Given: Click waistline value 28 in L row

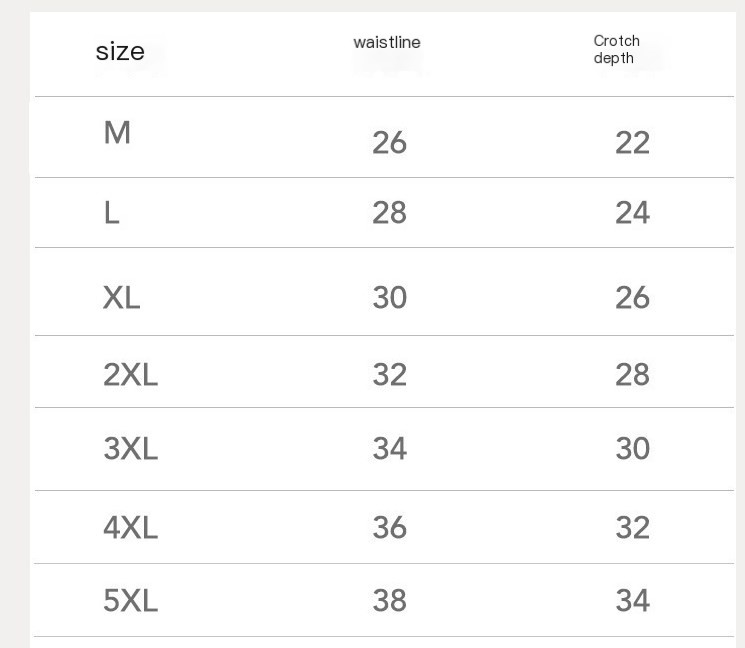Looking at the screenshot, I should point(389,212).
